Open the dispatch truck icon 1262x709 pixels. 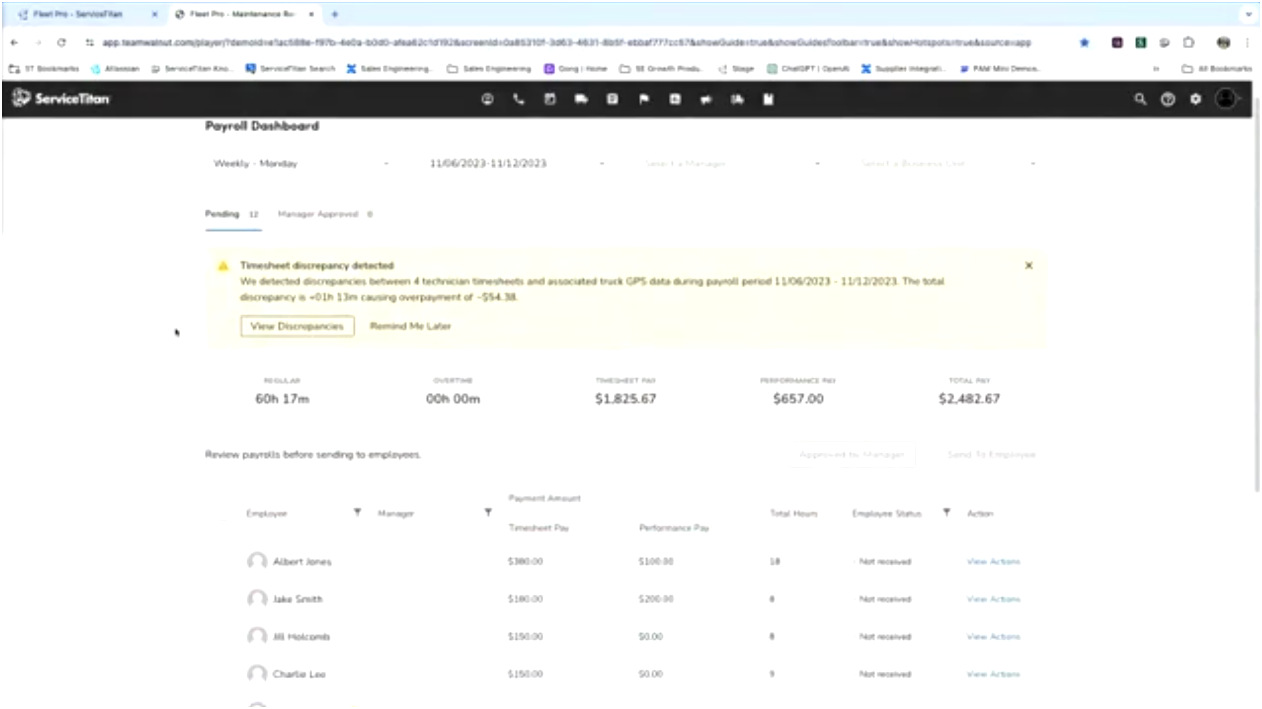pyautogui.click(x=581, y=99)
